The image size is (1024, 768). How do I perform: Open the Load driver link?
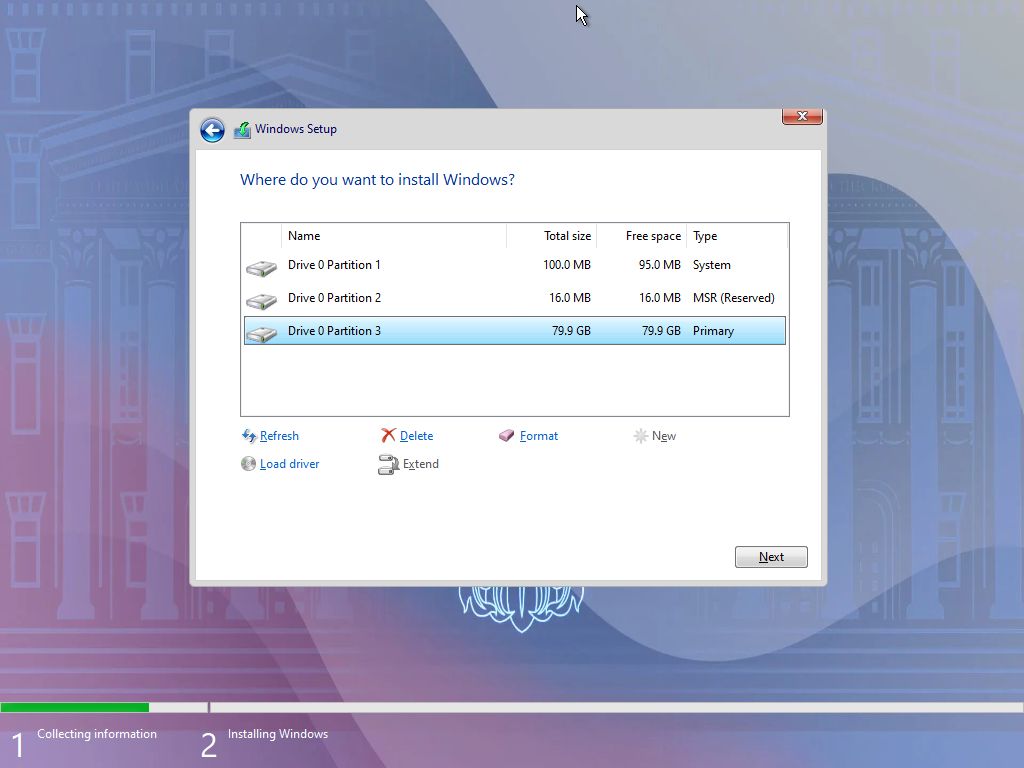289,464
